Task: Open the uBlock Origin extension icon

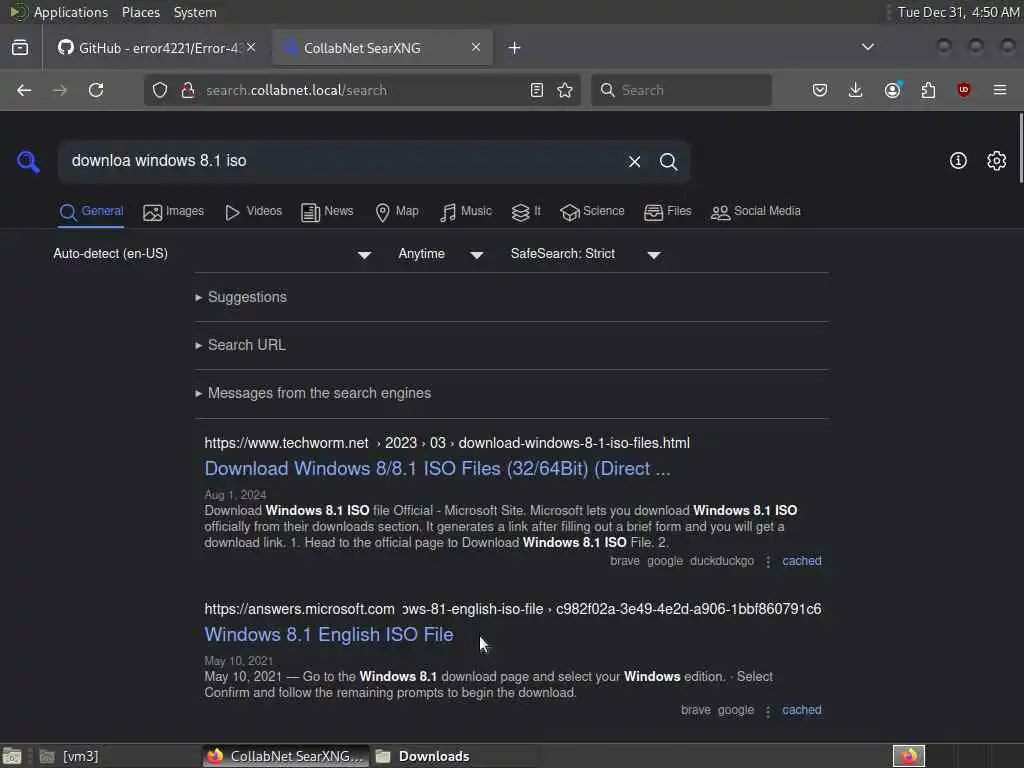Action: tap(963, 90)
